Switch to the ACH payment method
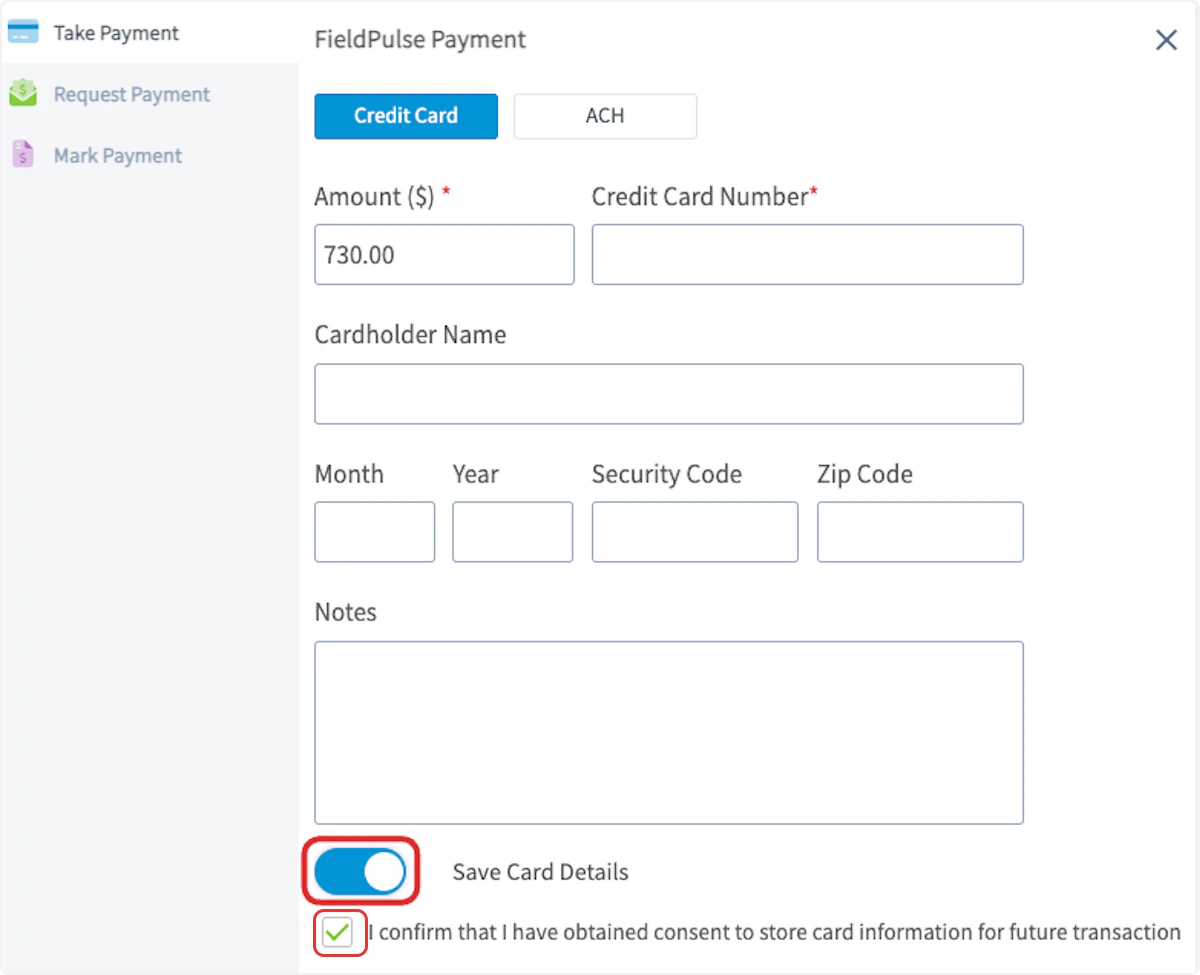This screenshot has height=975, width=1200. [x=605, y=116]
